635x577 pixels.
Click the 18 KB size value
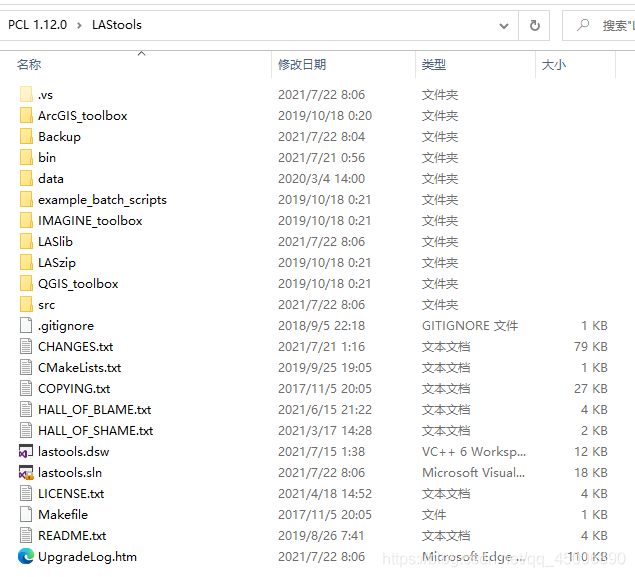coord(590,473)
